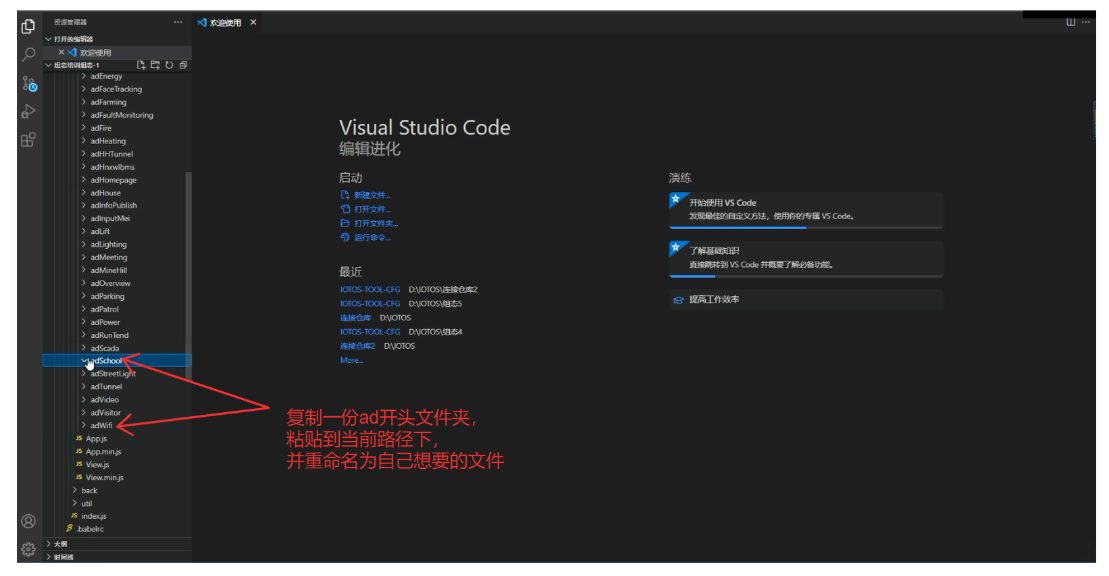The width and height of the screenshot is (1109, 576).
Task: Refresh the explorer file tree
Action: (169, 65)
